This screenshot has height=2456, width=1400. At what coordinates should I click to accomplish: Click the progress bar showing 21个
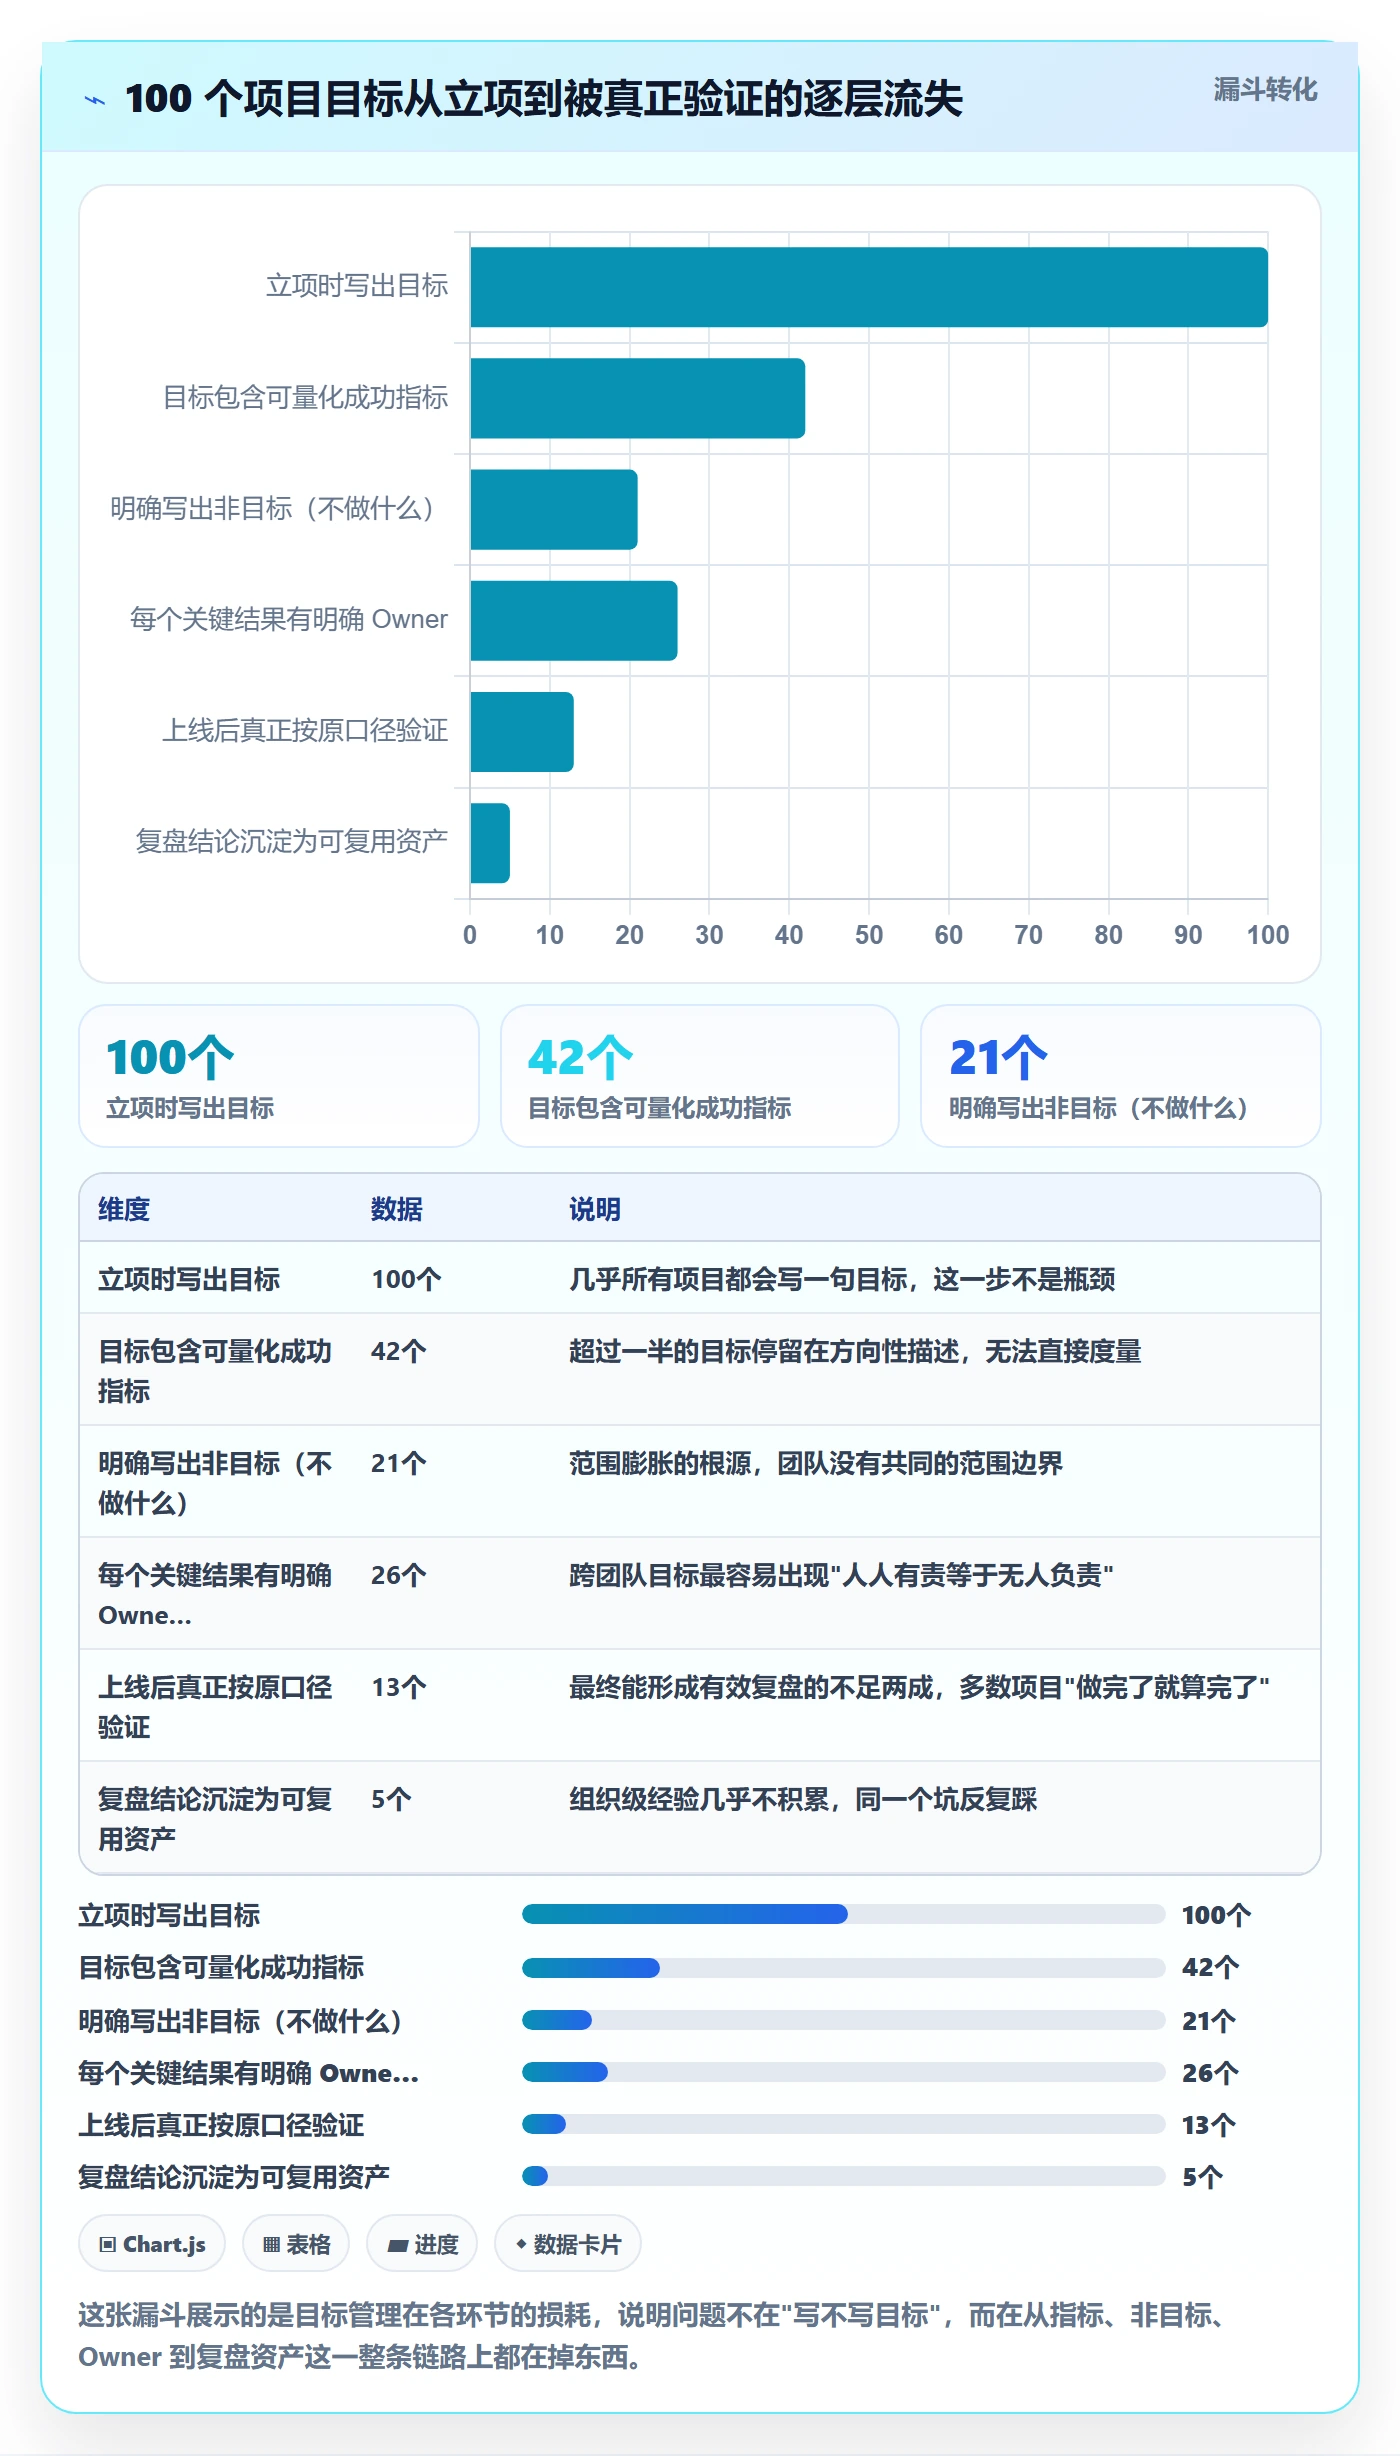coord(843,2020)
